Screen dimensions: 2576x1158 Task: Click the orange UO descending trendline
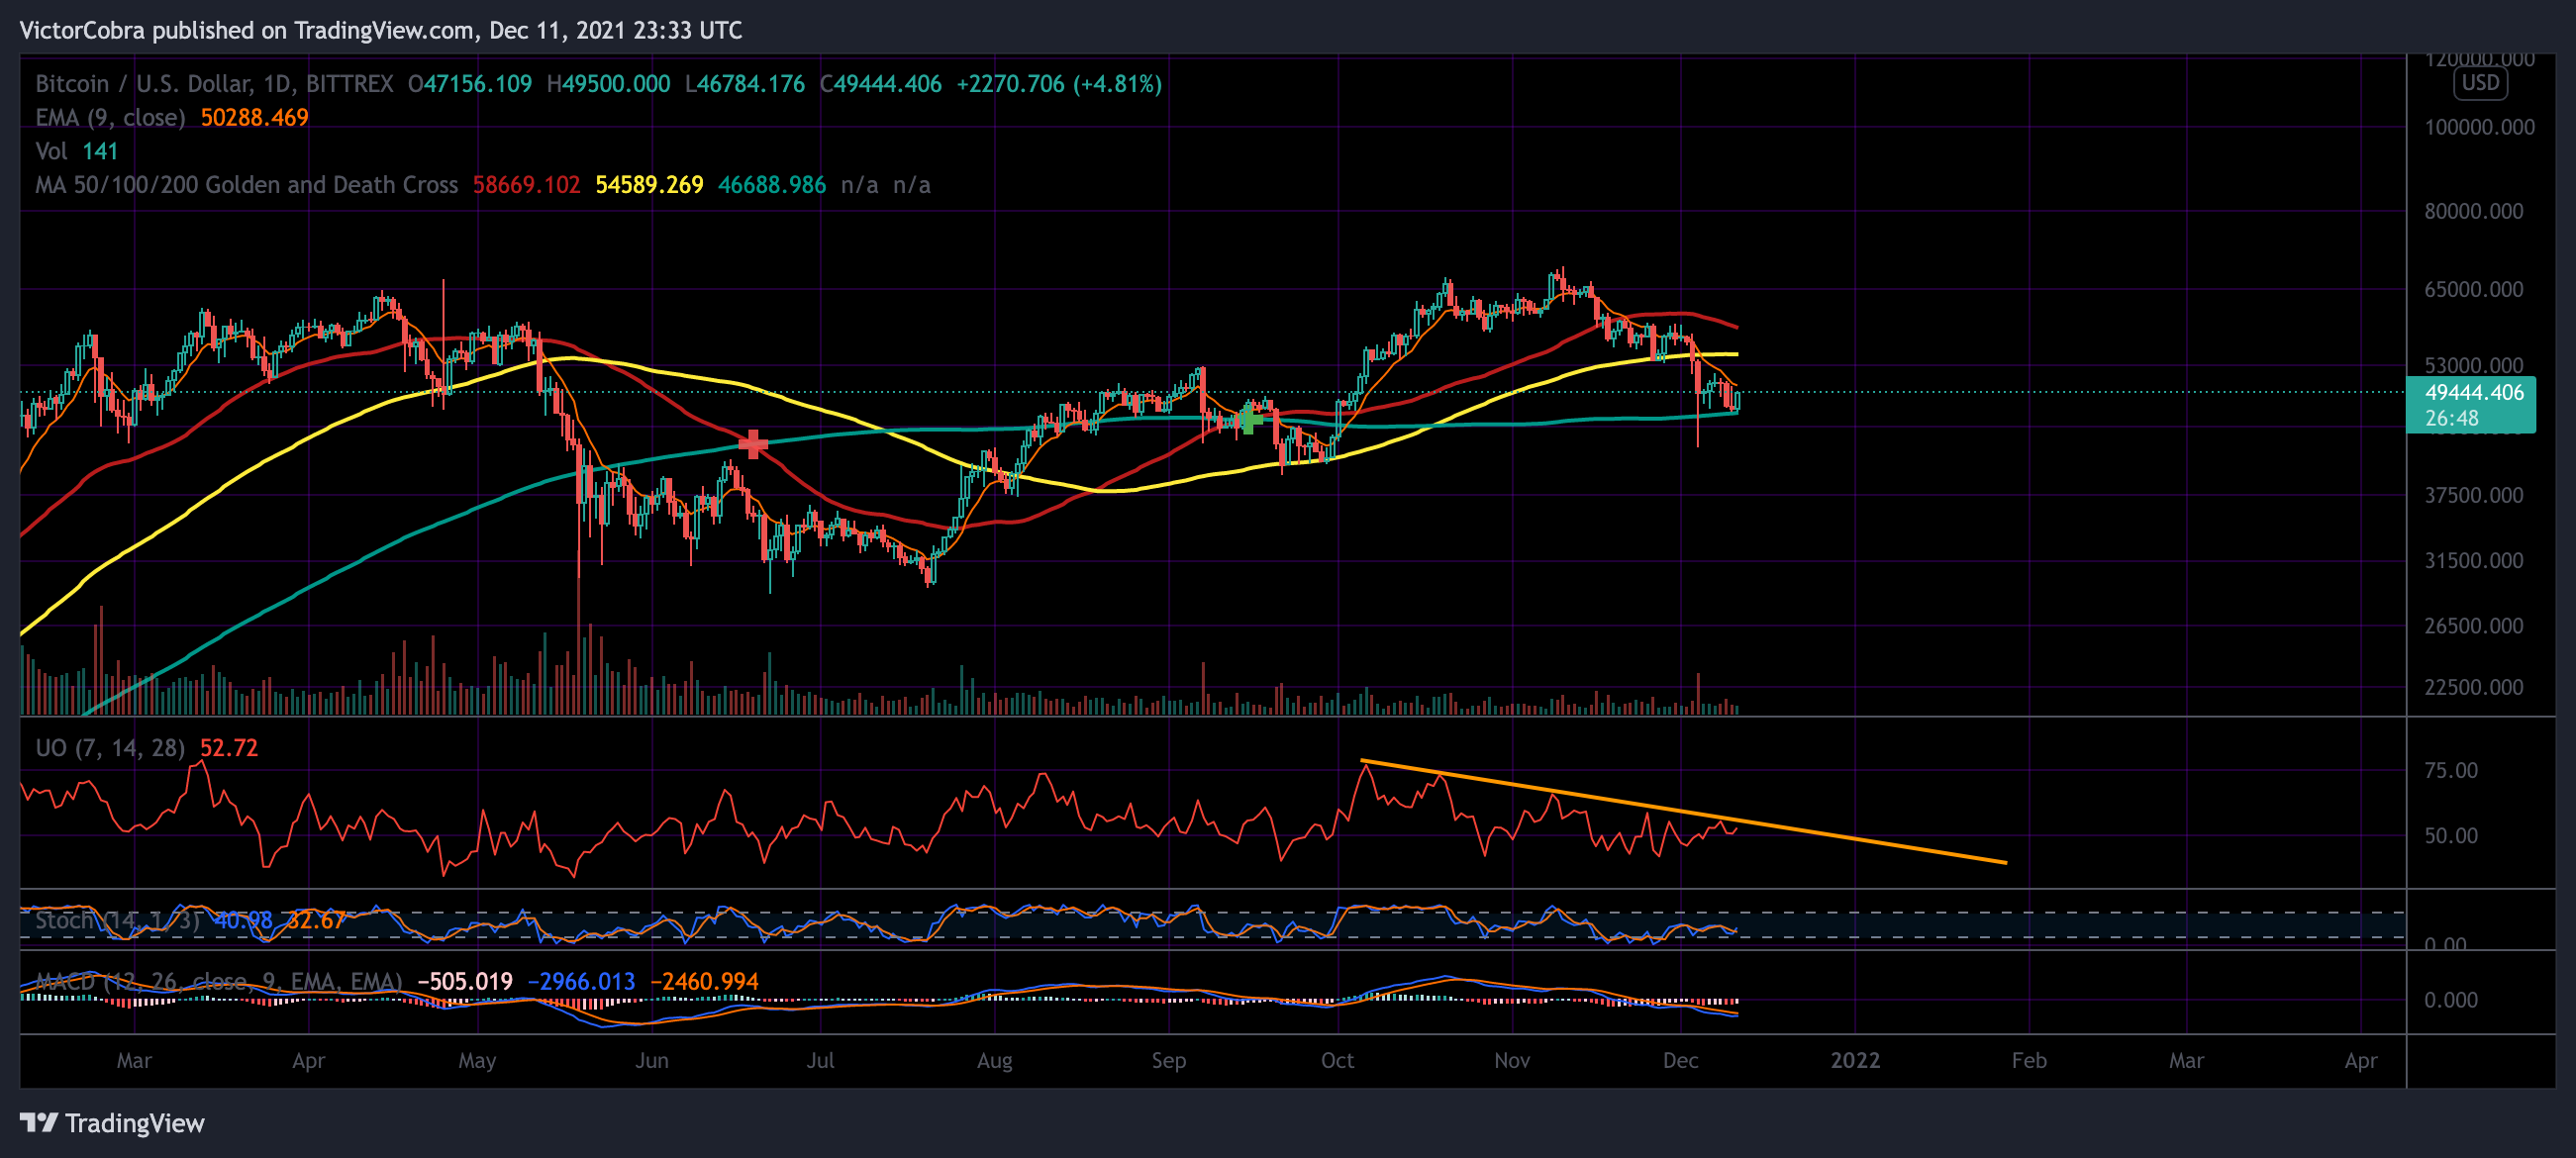click(x=1683, y=812)
